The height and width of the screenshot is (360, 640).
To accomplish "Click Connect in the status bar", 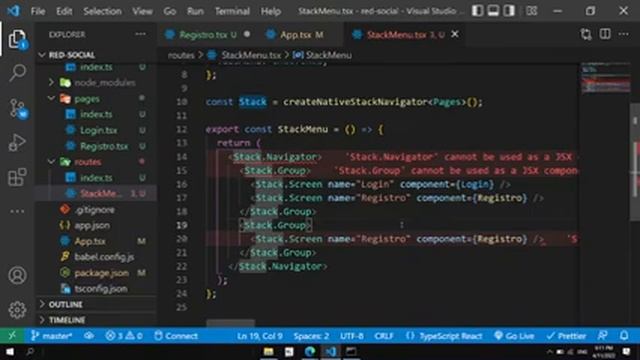I will click(x=176, y=336).
